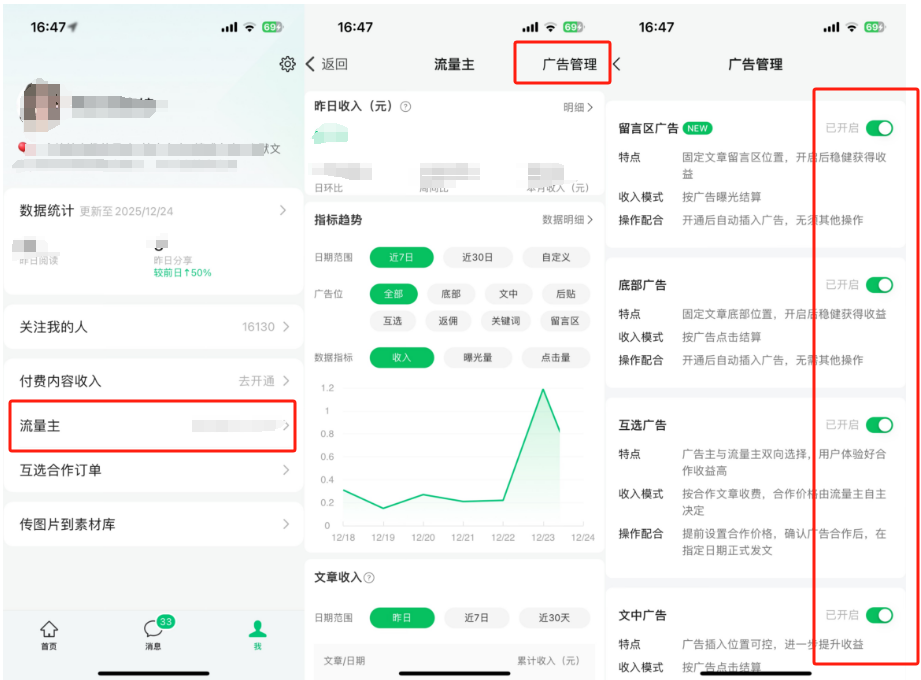Toggle the 文中广告 switch

[x=879, y=615]
